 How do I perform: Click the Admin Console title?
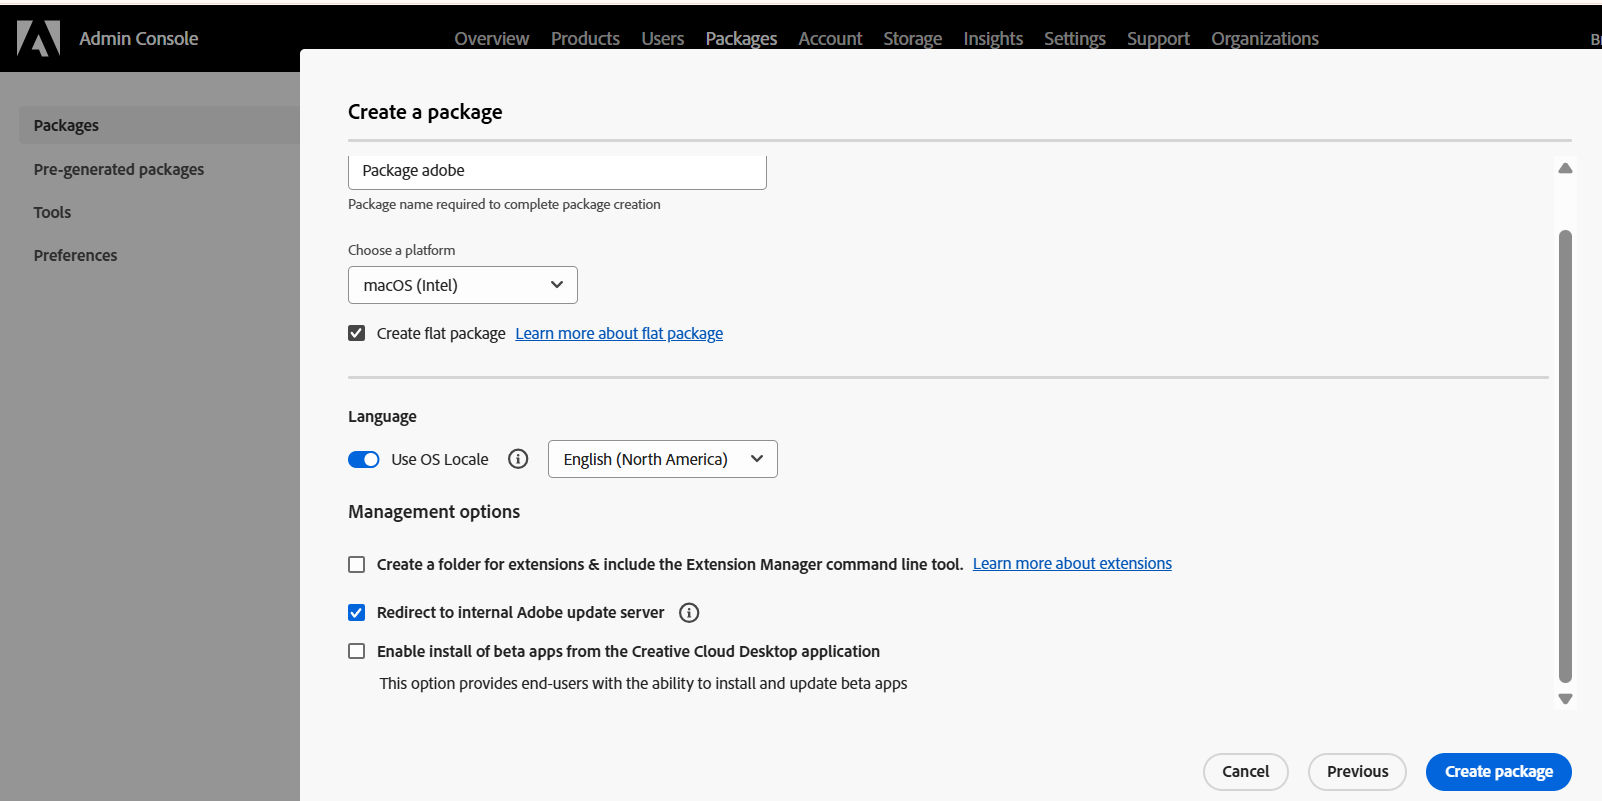(x=139, y=38)
